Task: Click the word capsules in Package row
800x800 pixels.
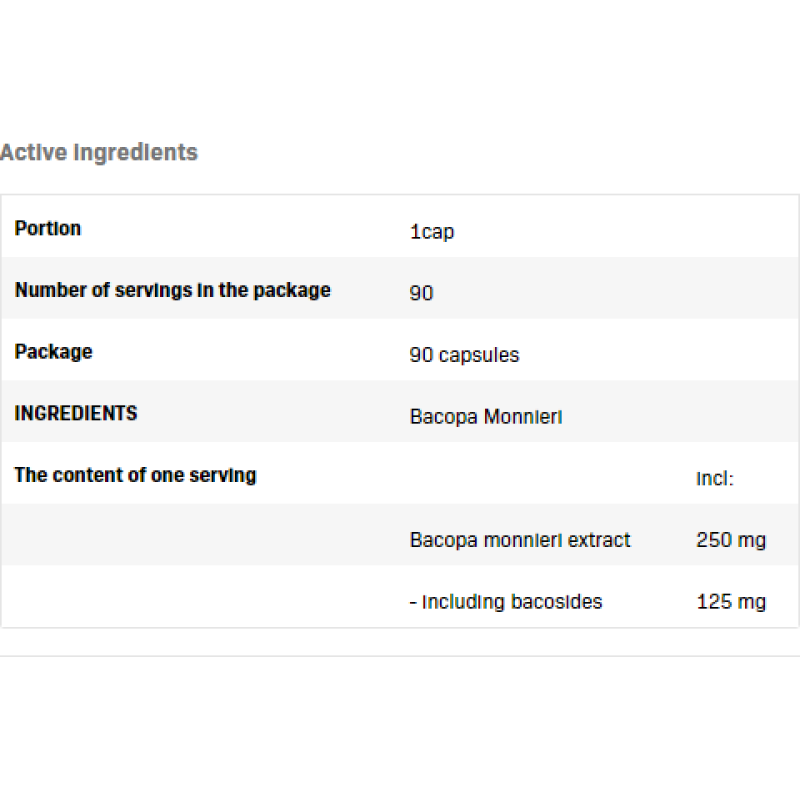Action: click(478, 355)
